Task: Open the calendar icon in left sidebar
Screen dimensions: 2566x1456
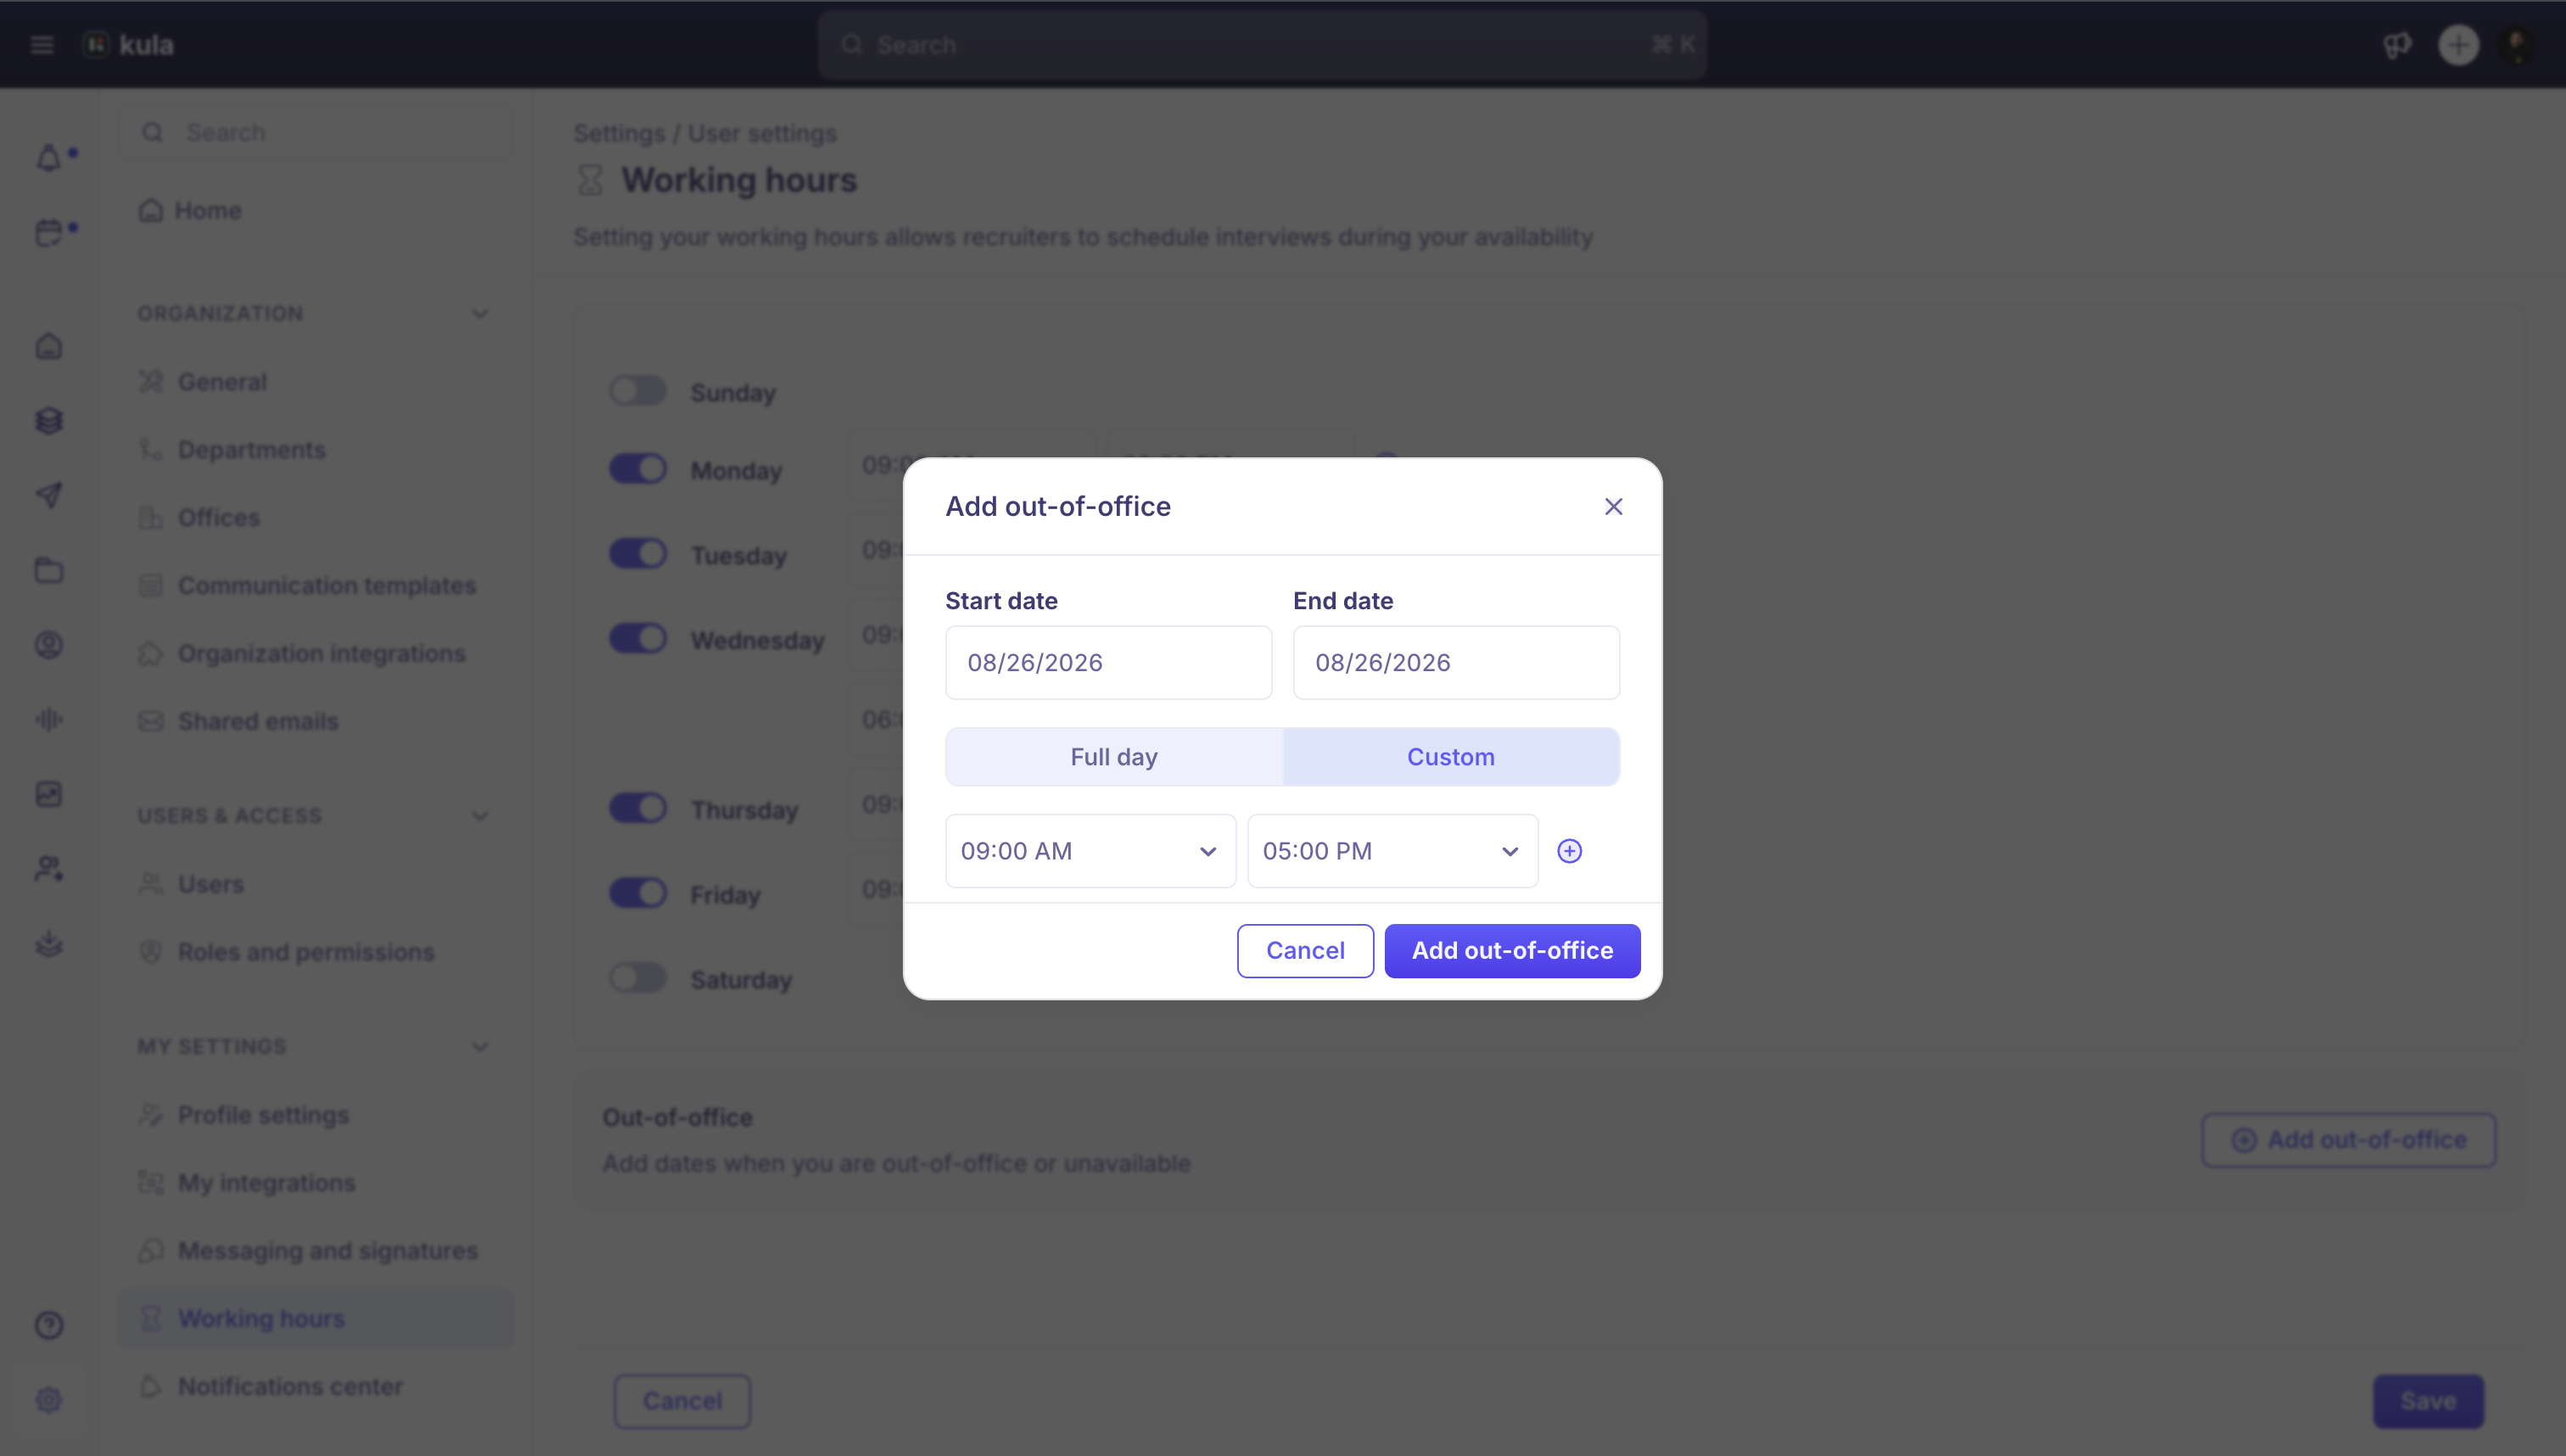Action: tap(48, 232)
